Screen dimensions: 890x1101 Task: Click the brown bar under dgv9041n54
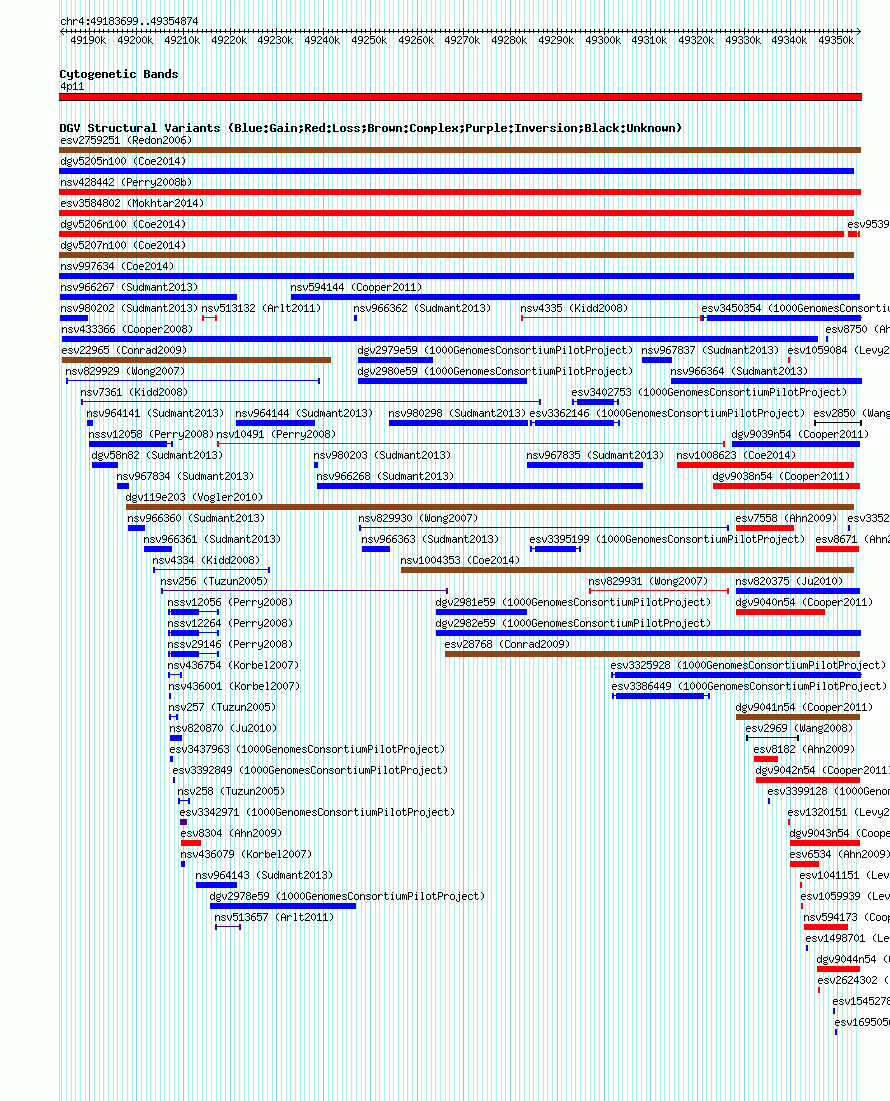click(x=797, y=718)
